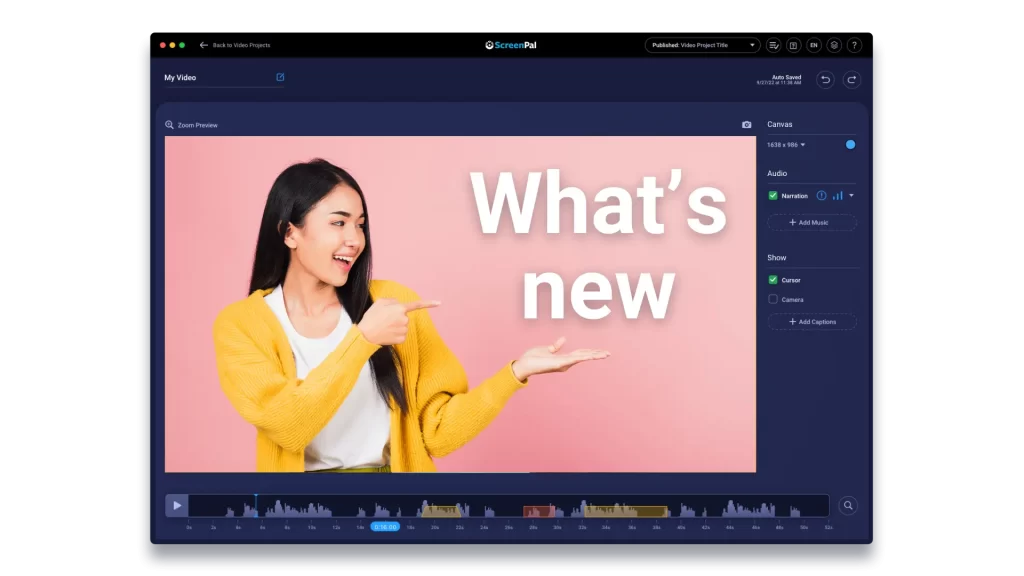The height and width of the screenshot is (576, 1024).
Task: Change language with the EN button
Action: pos(814,45)
